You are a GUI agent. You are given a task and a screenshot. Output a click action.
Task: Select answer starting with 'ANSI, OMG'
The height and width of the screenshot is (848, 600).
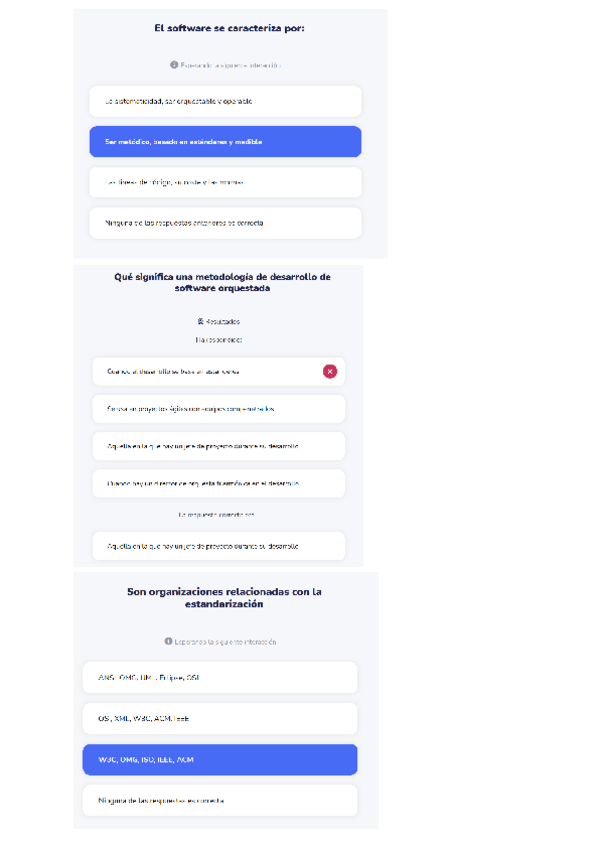pos(219,677)
